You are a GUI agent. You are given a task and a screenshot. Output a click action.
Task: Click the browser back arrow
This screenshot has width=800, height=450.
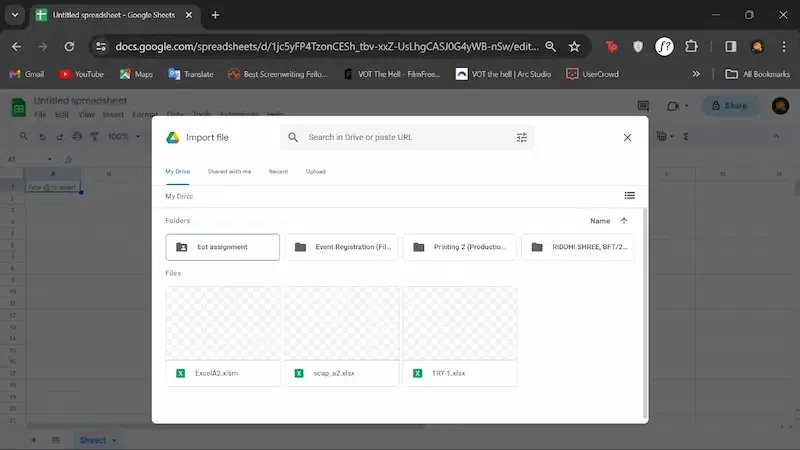coord(16,46)
